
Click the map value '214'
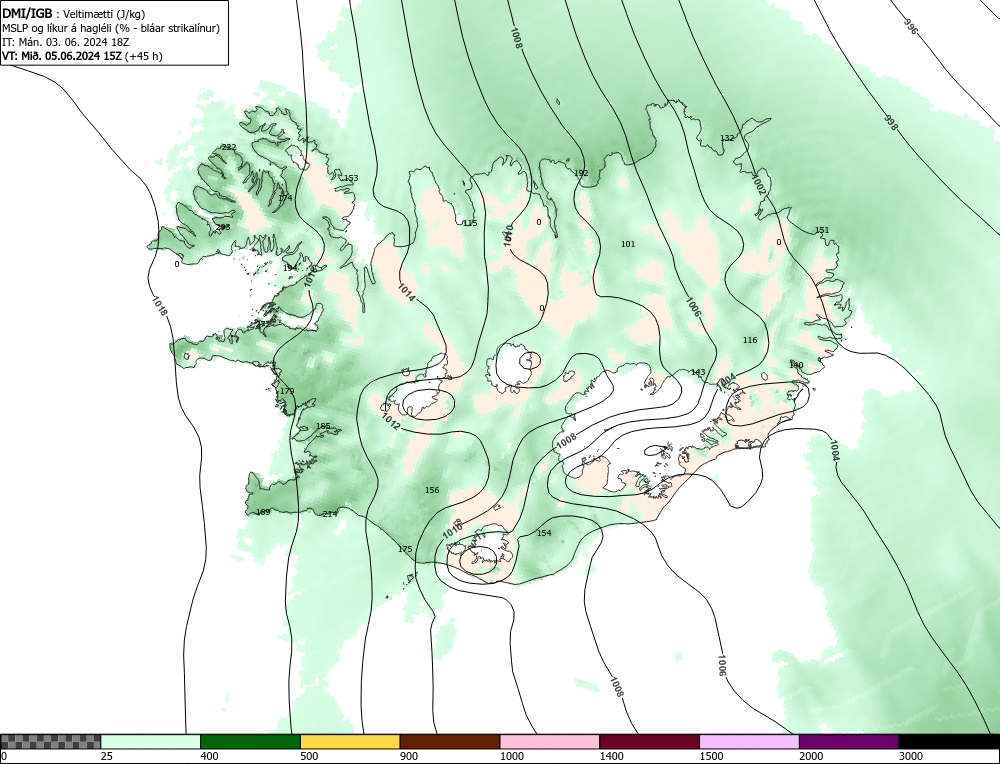[x=330, y=514]
